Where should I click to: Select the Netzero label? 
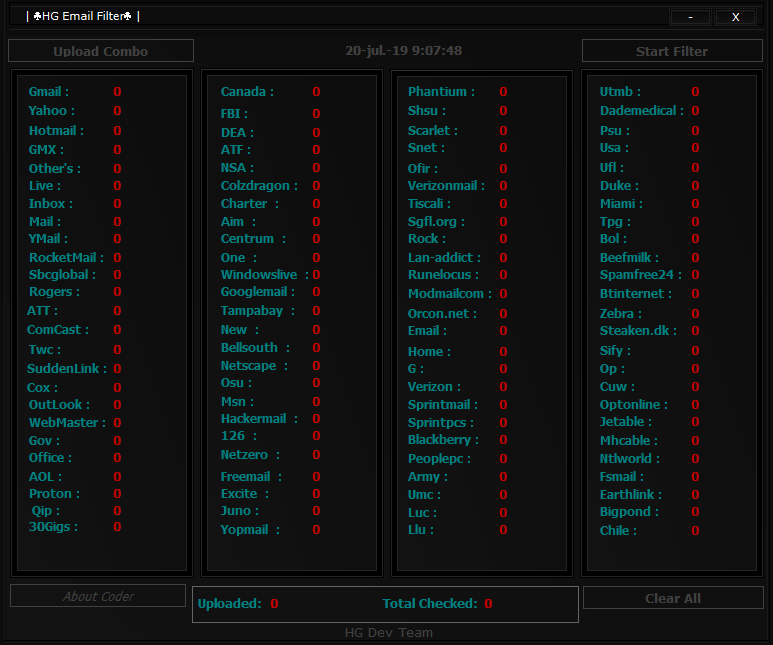(250, 455)
